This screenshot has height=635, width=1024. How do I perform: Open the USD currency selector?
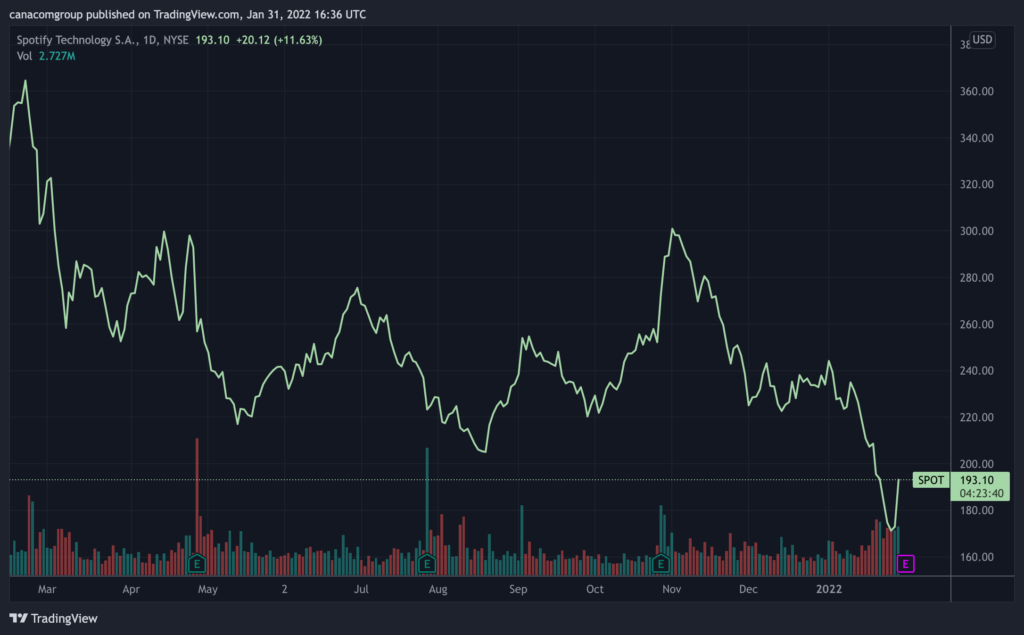click(982, 39)
